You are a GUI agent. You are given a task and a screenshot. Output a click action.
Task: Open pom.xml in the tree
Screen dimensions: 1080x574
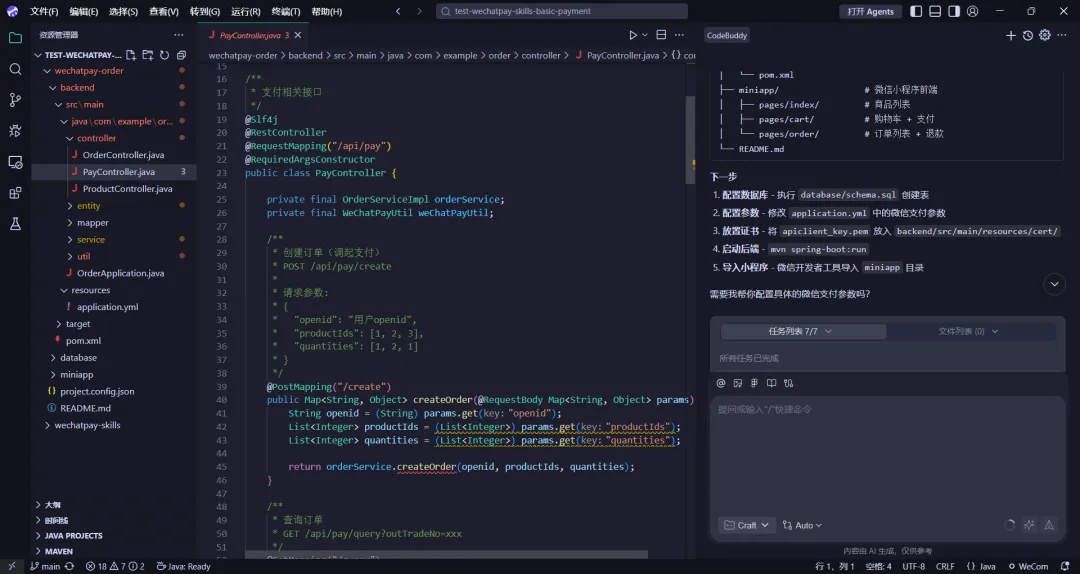click(x=83, y=341)
